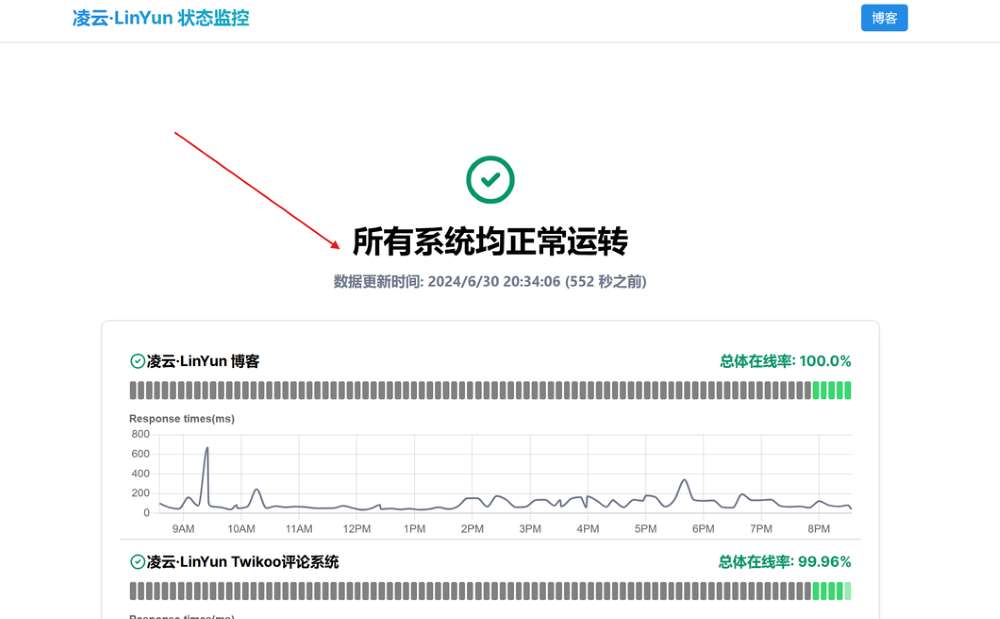Open the 博客 button in header
Image resolution: width=1000 pixels, height=619 pixels.
click(884, 18)
